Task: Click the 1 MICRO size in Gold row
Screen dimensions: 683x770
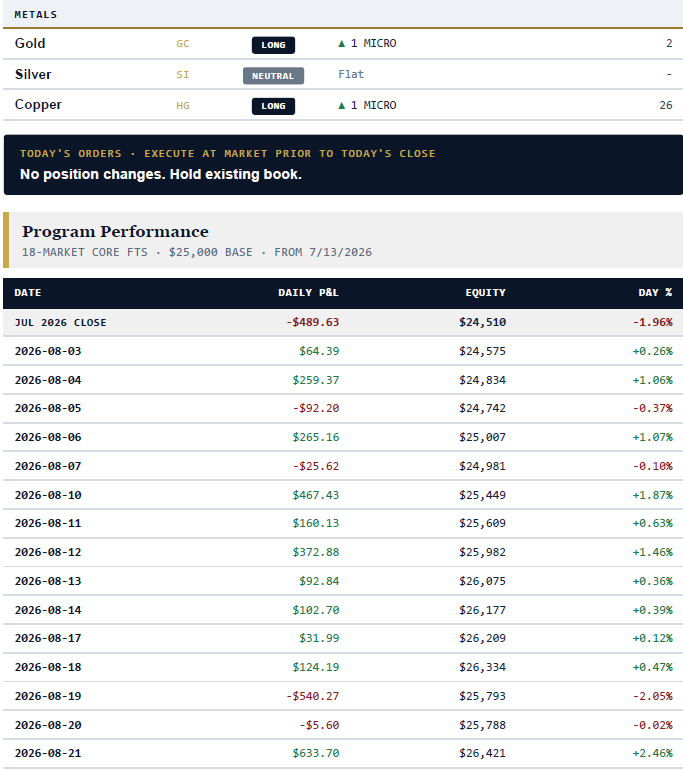Action: (374, 43)
